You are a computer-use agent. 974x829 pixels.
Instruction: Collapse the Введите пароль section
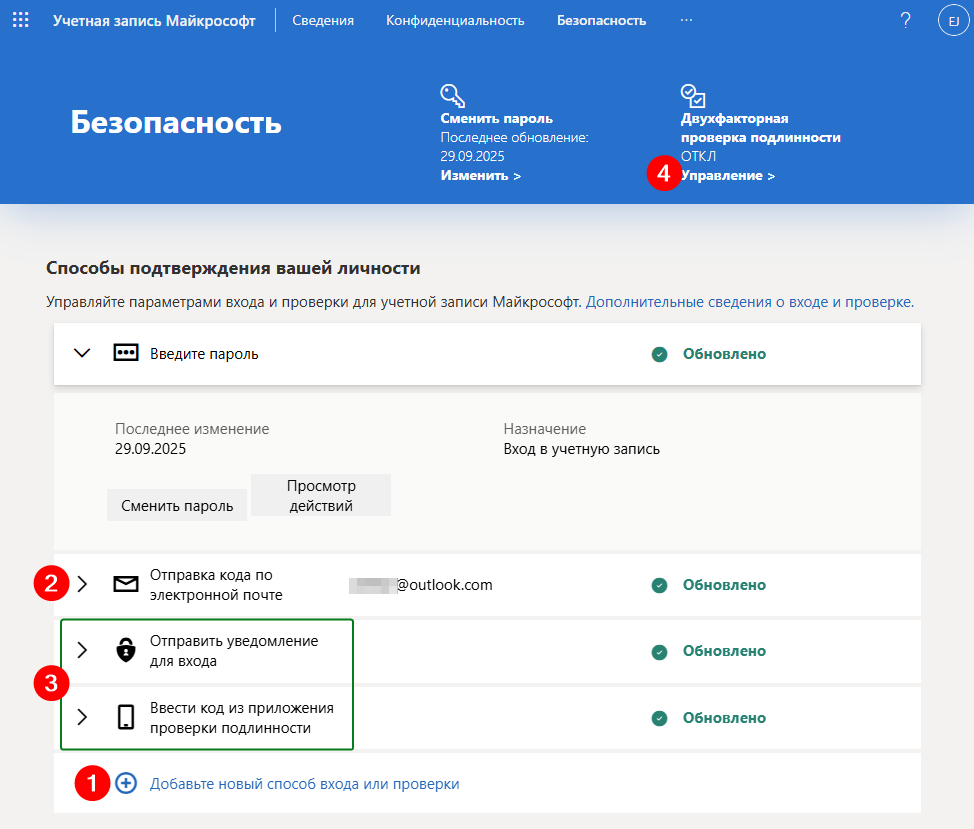pyautogui.click(x=82, y=353)
